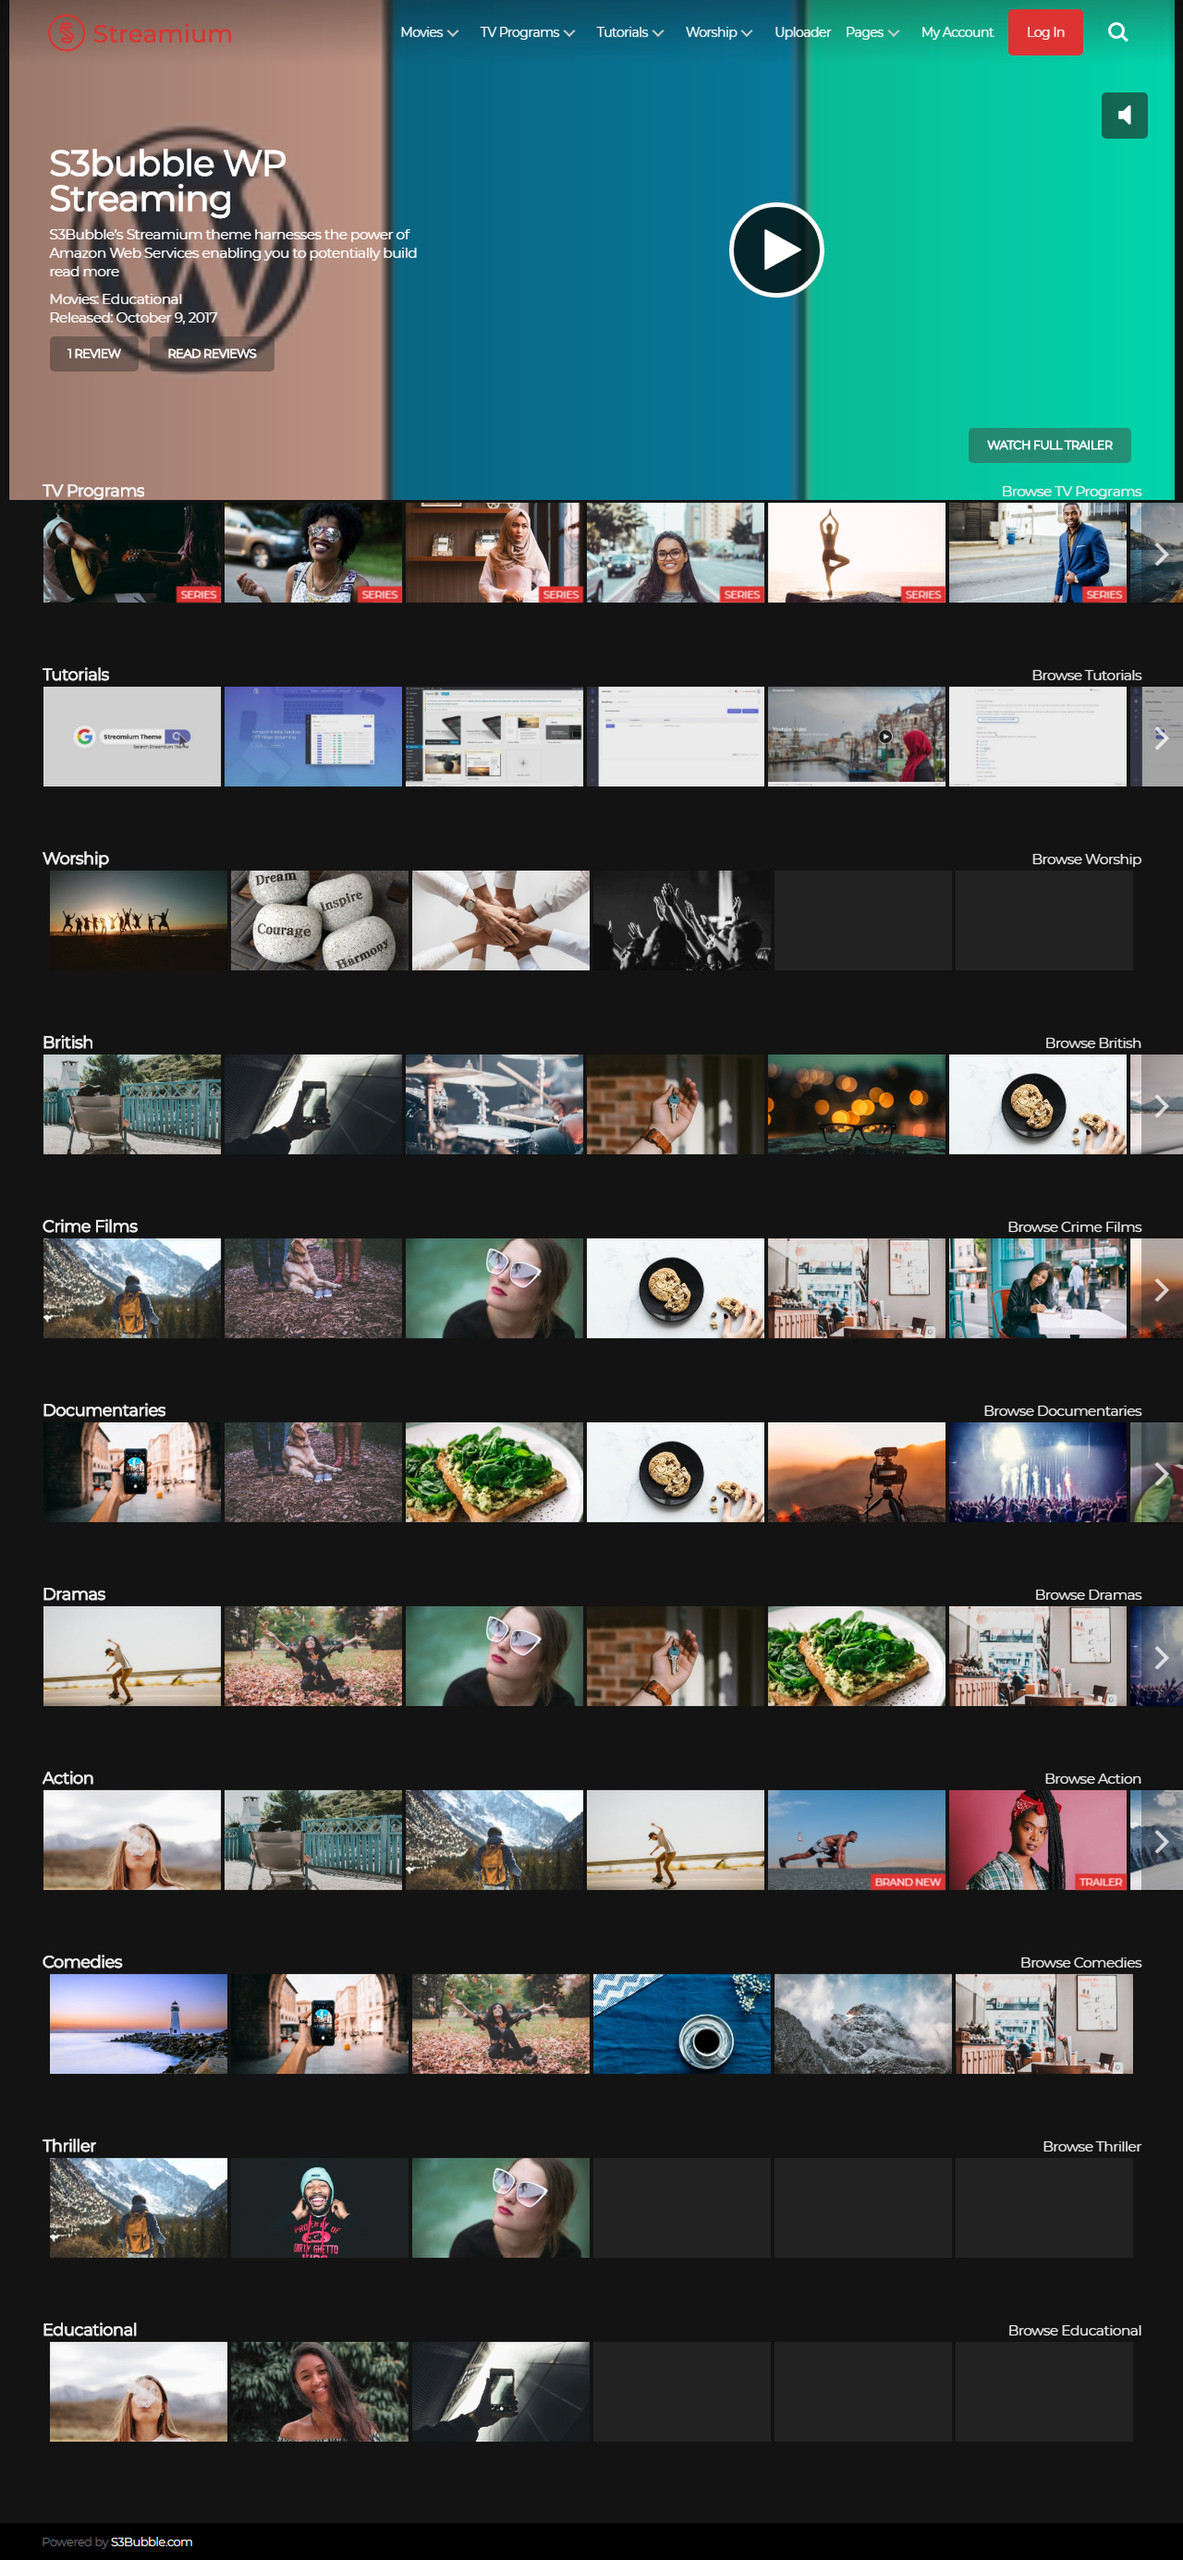The height and width of the screenshot is (2560, 1183).
Task: Expand the Movies dropdown menu
Action: pos(429,32)
